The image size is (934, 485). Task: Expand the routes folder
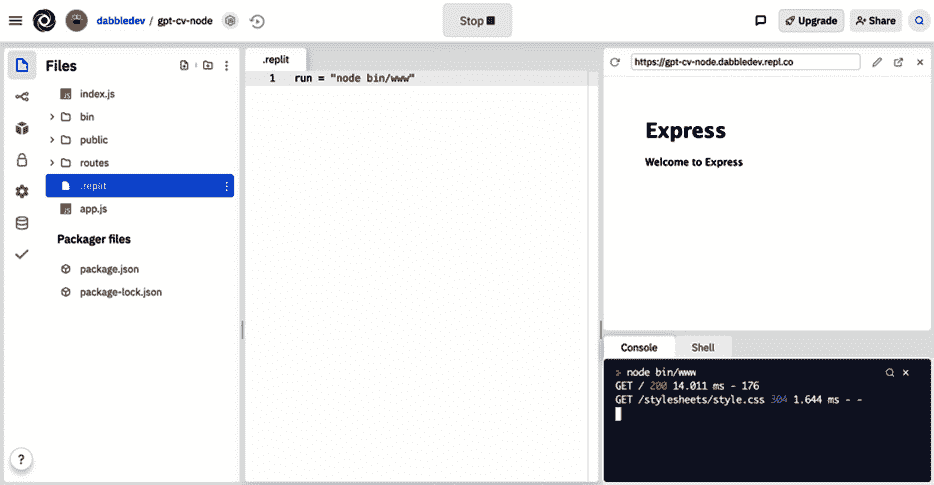tap(52, 163)
